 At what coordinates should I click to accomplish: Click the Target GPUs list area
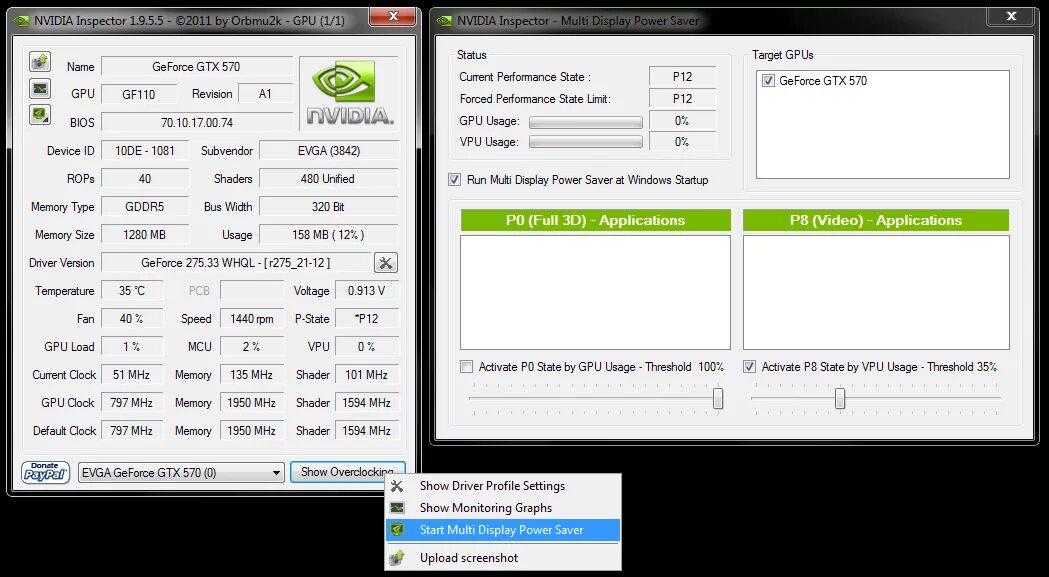pos(882,125)
